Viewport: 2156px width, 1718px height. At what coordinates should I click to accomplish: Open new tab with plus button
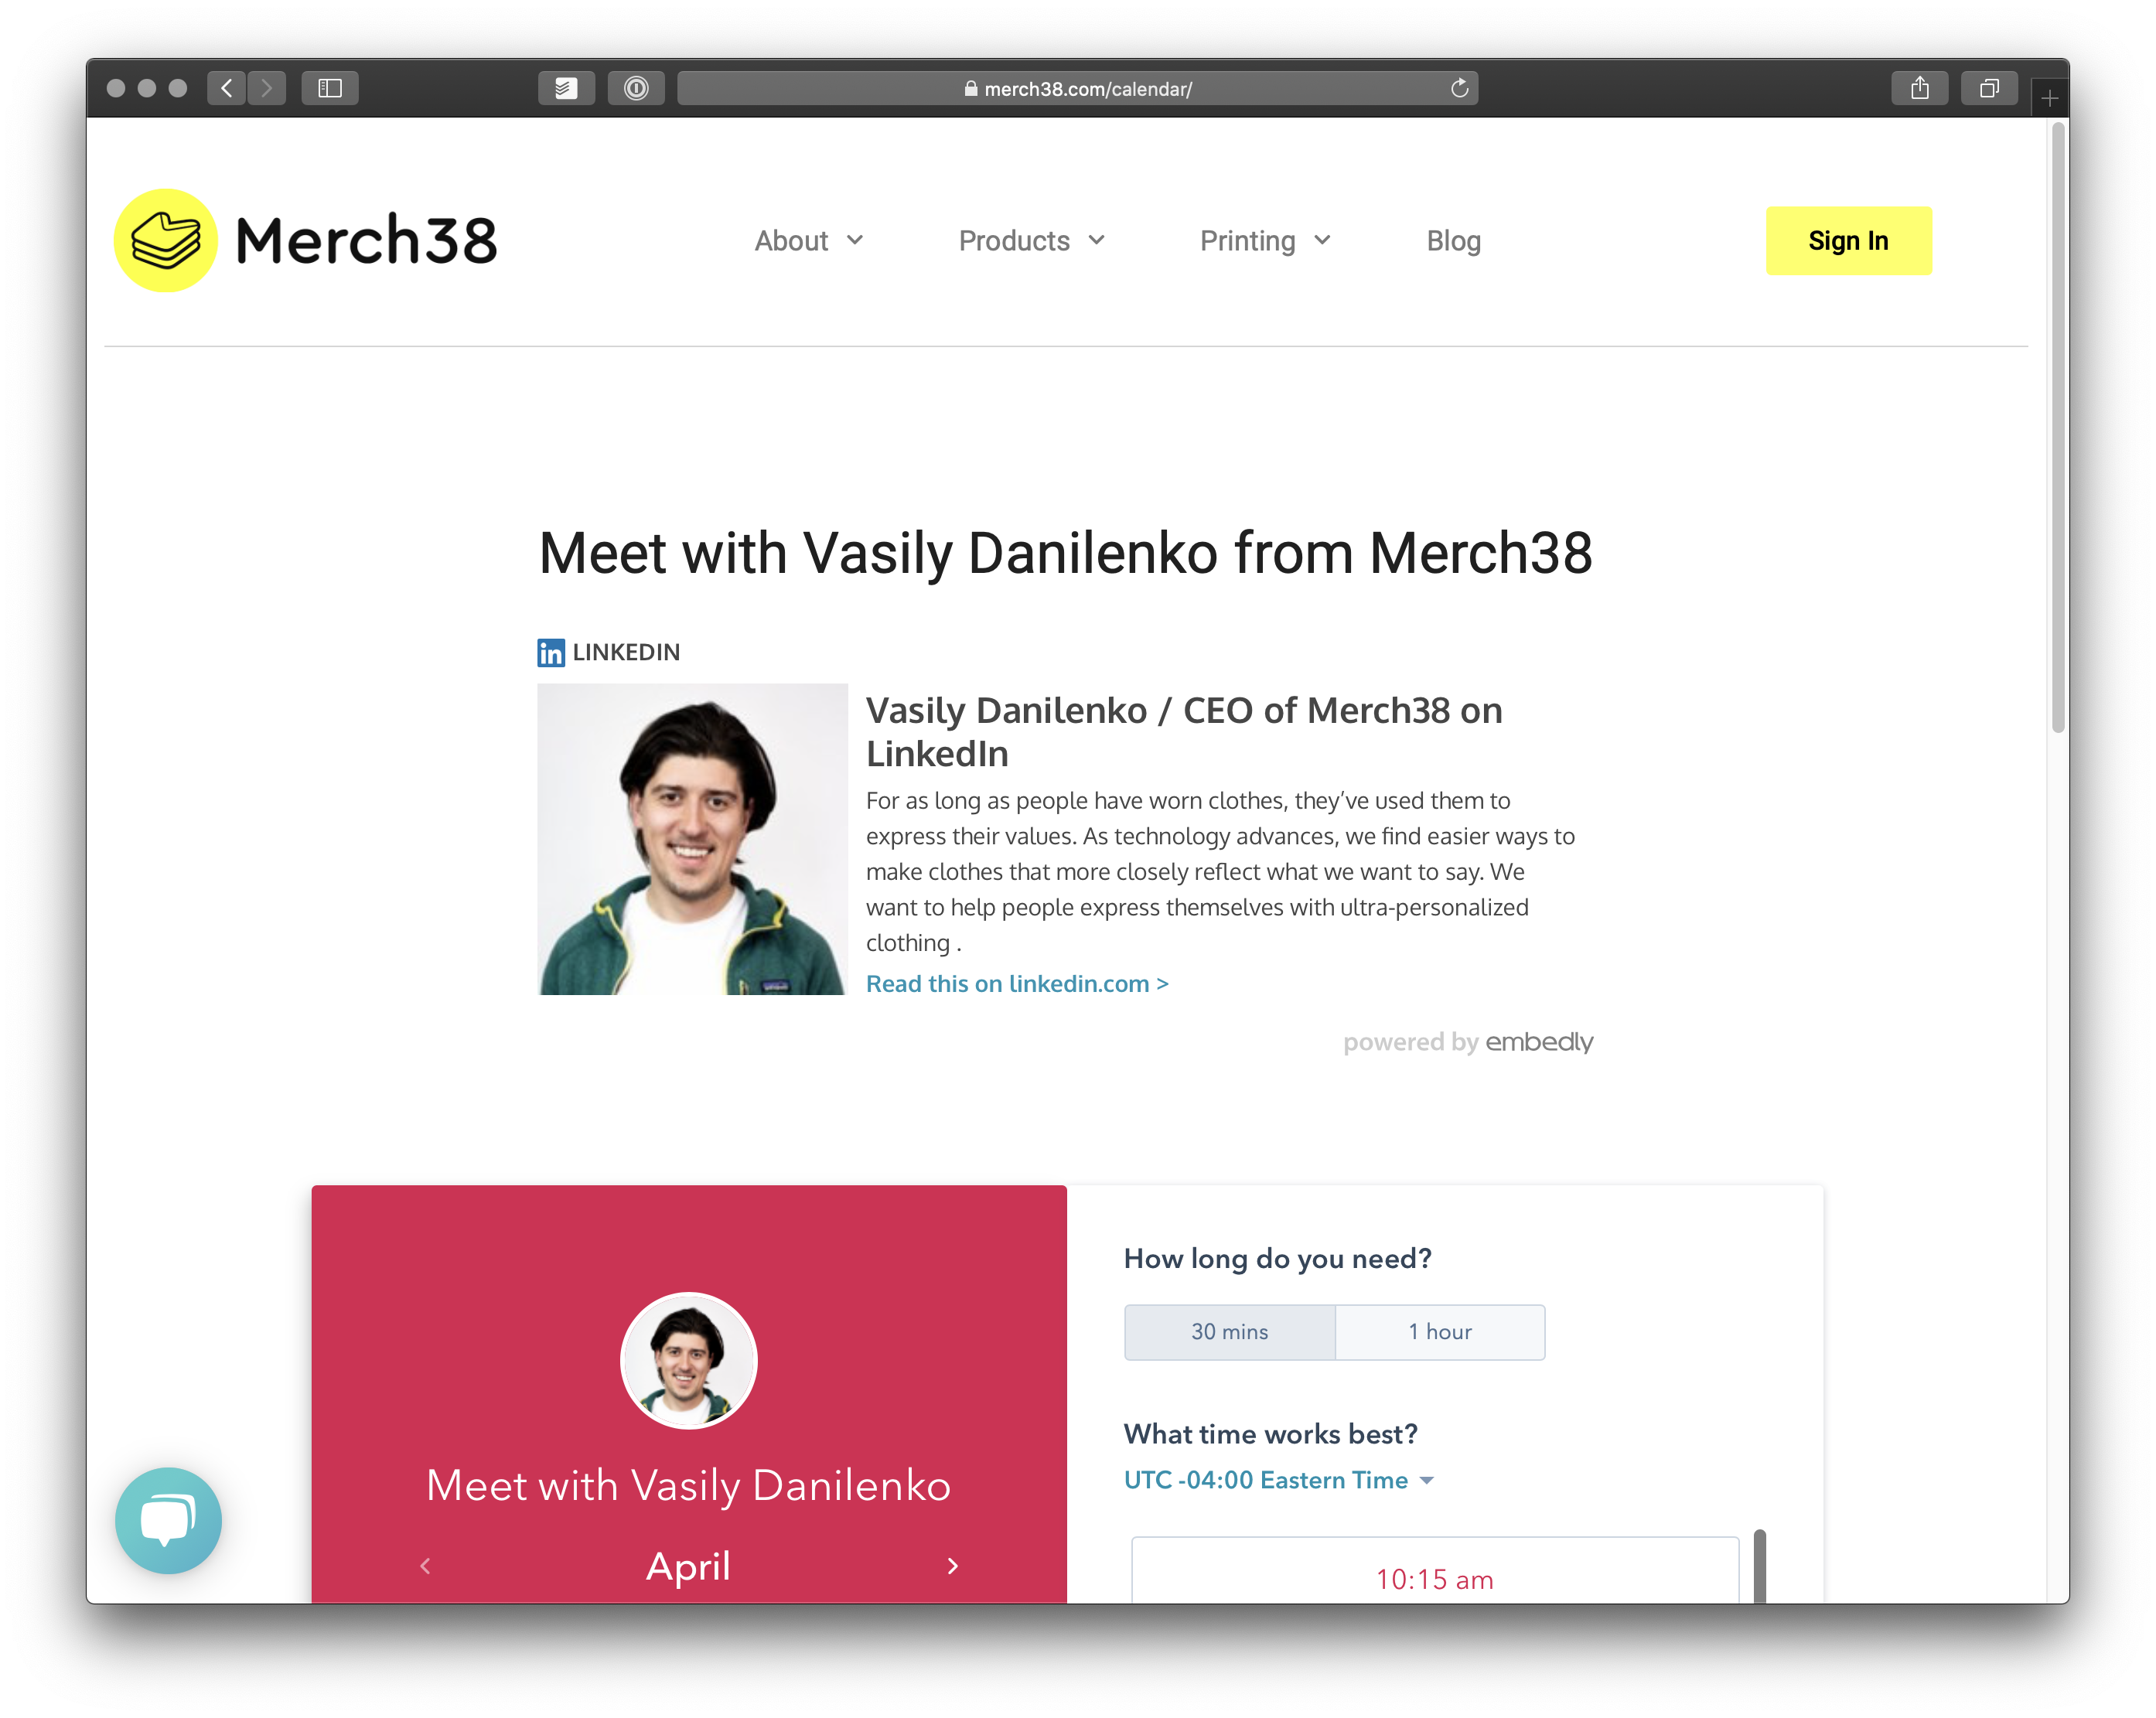[x=2049, y=98]
